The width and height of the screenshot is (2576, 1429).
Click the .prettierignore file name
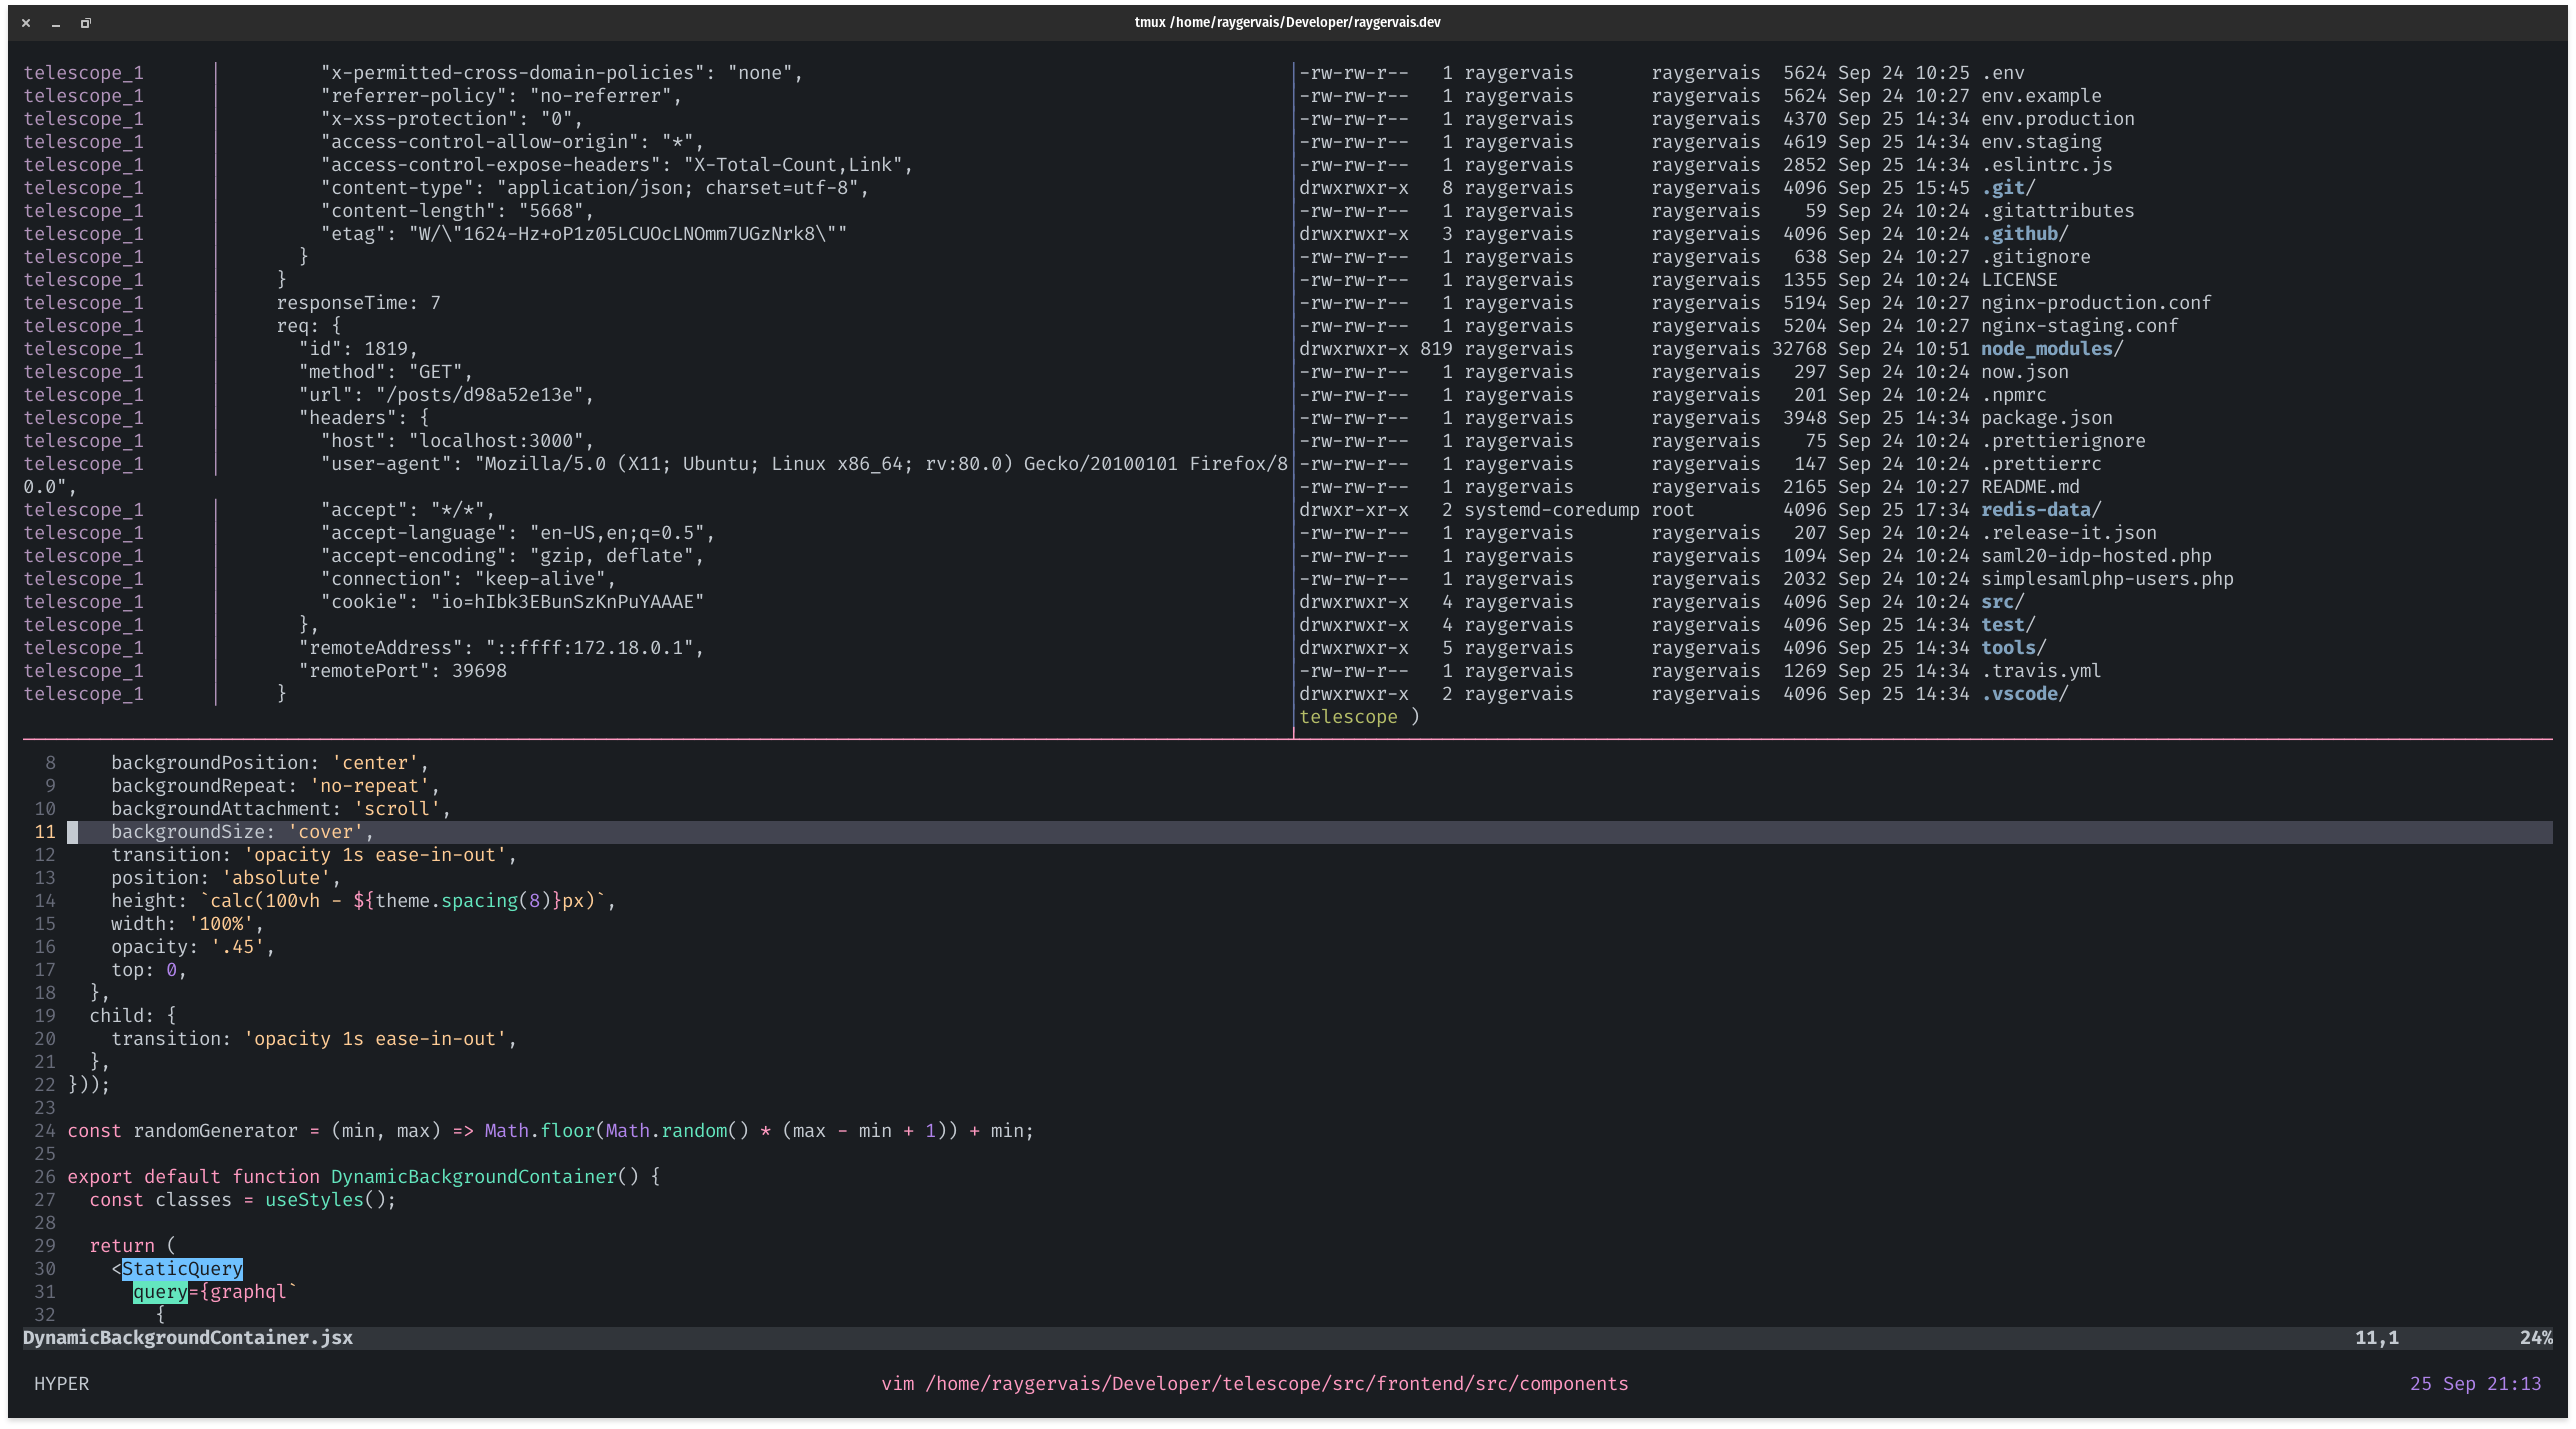(x=2063, y=441)
